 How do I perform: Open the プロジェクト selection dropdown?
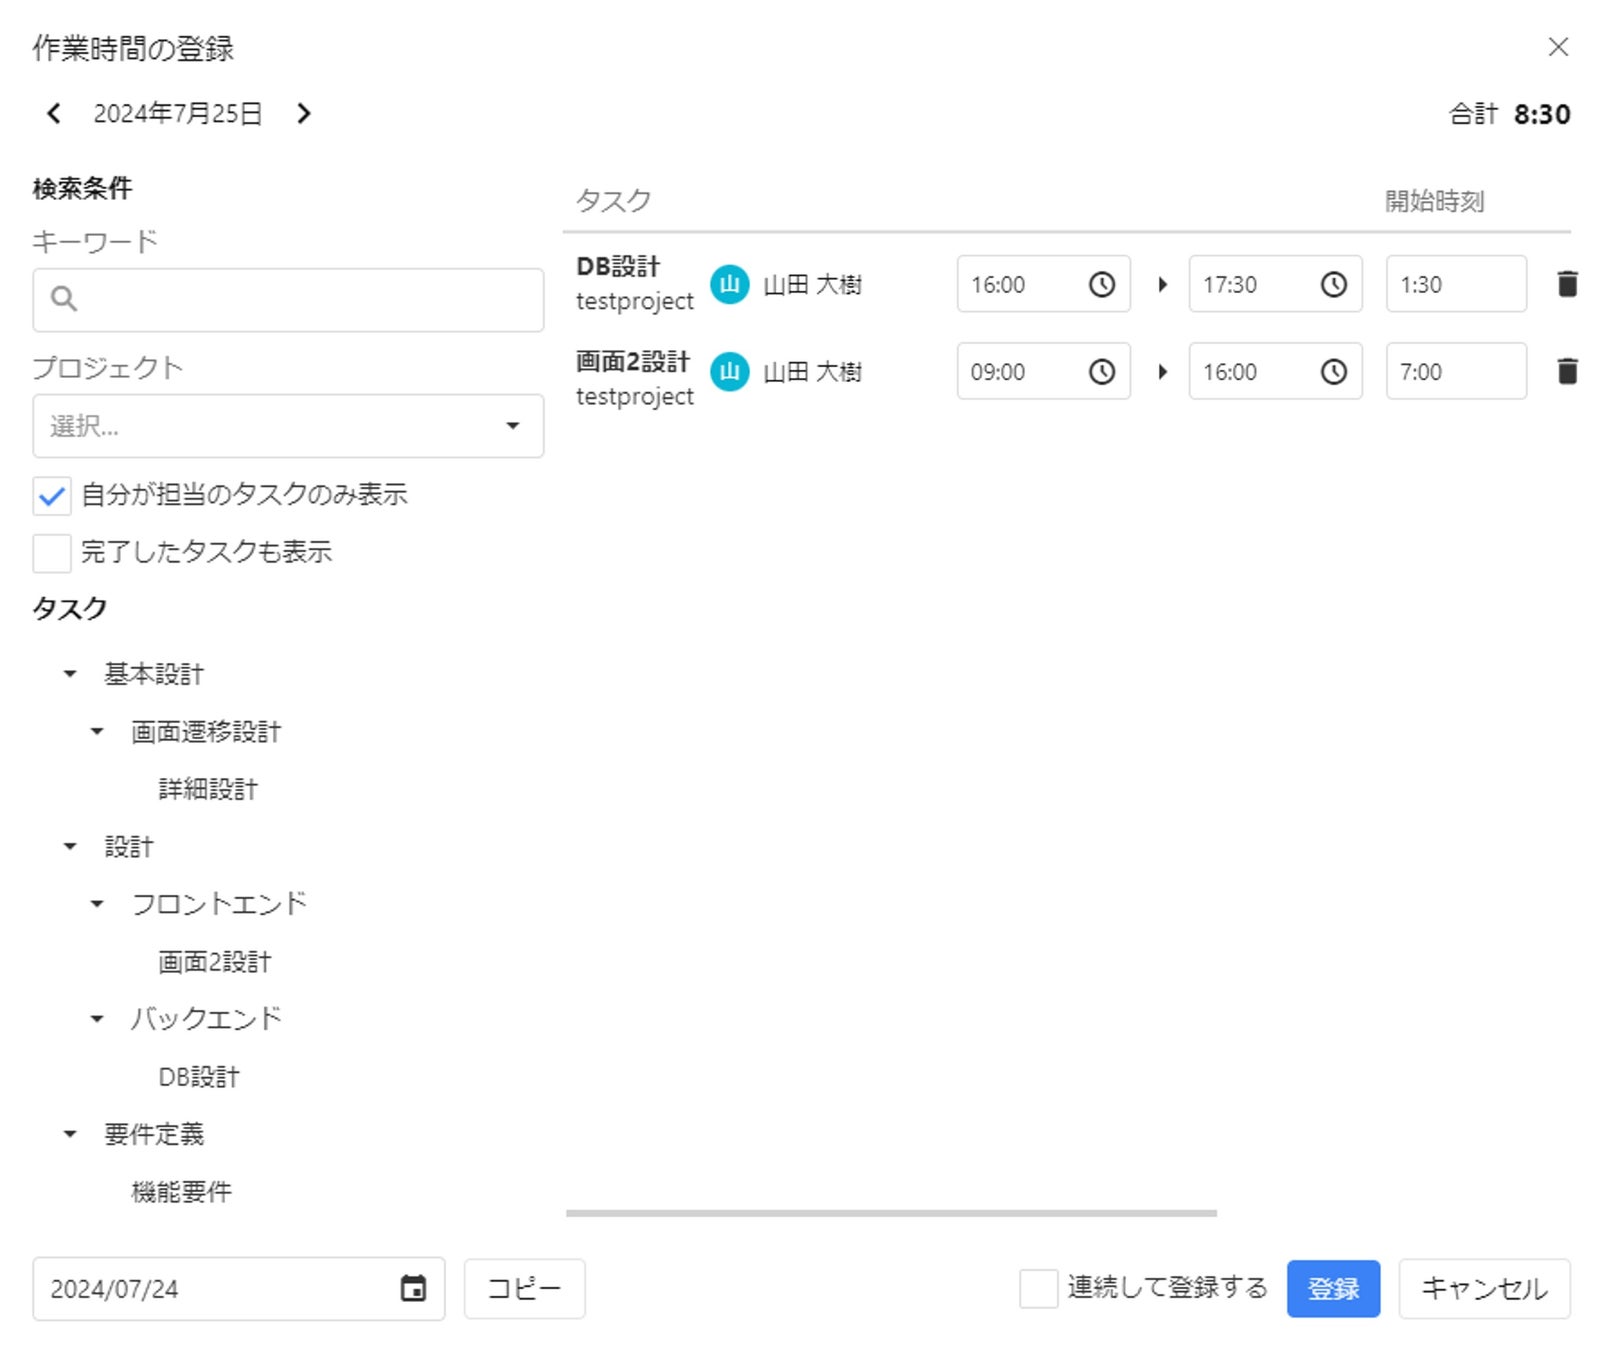[288, 426]
